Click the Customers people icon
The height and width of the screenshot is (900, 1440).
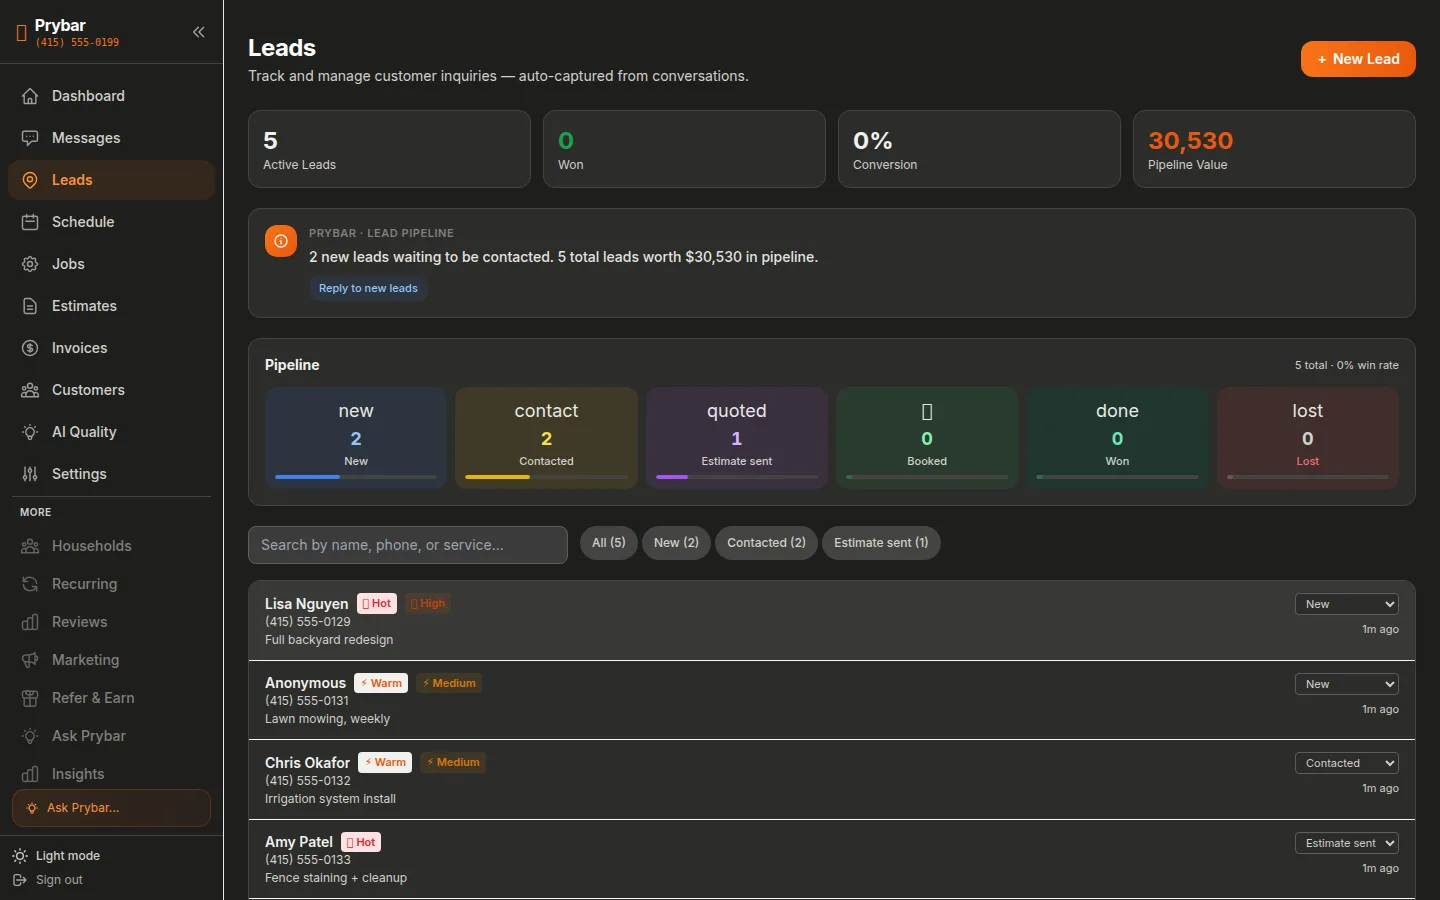30,390
